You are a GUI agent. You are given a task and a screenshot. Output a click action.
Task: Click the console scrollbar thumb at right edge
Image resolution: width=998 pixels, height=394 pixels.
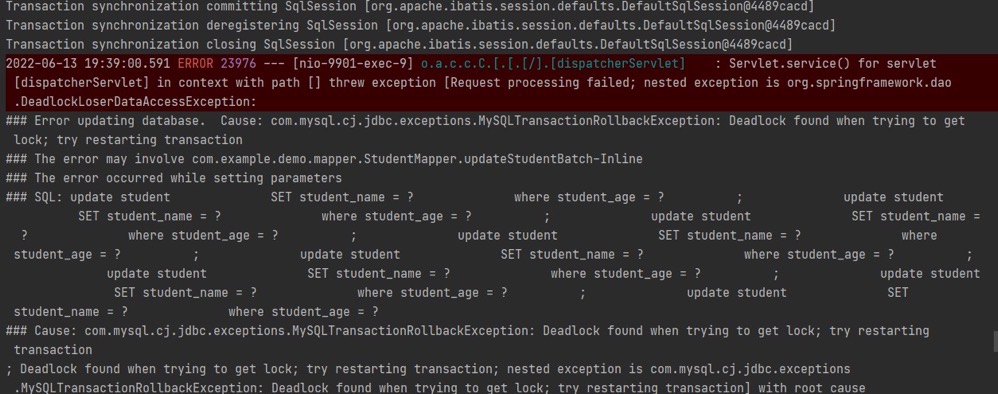click(x=995, y=341)
